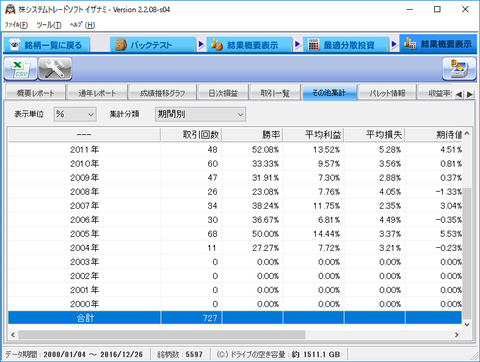Open the ツール(T) menu
The image size is (480, 362).
tap(49, 25)
